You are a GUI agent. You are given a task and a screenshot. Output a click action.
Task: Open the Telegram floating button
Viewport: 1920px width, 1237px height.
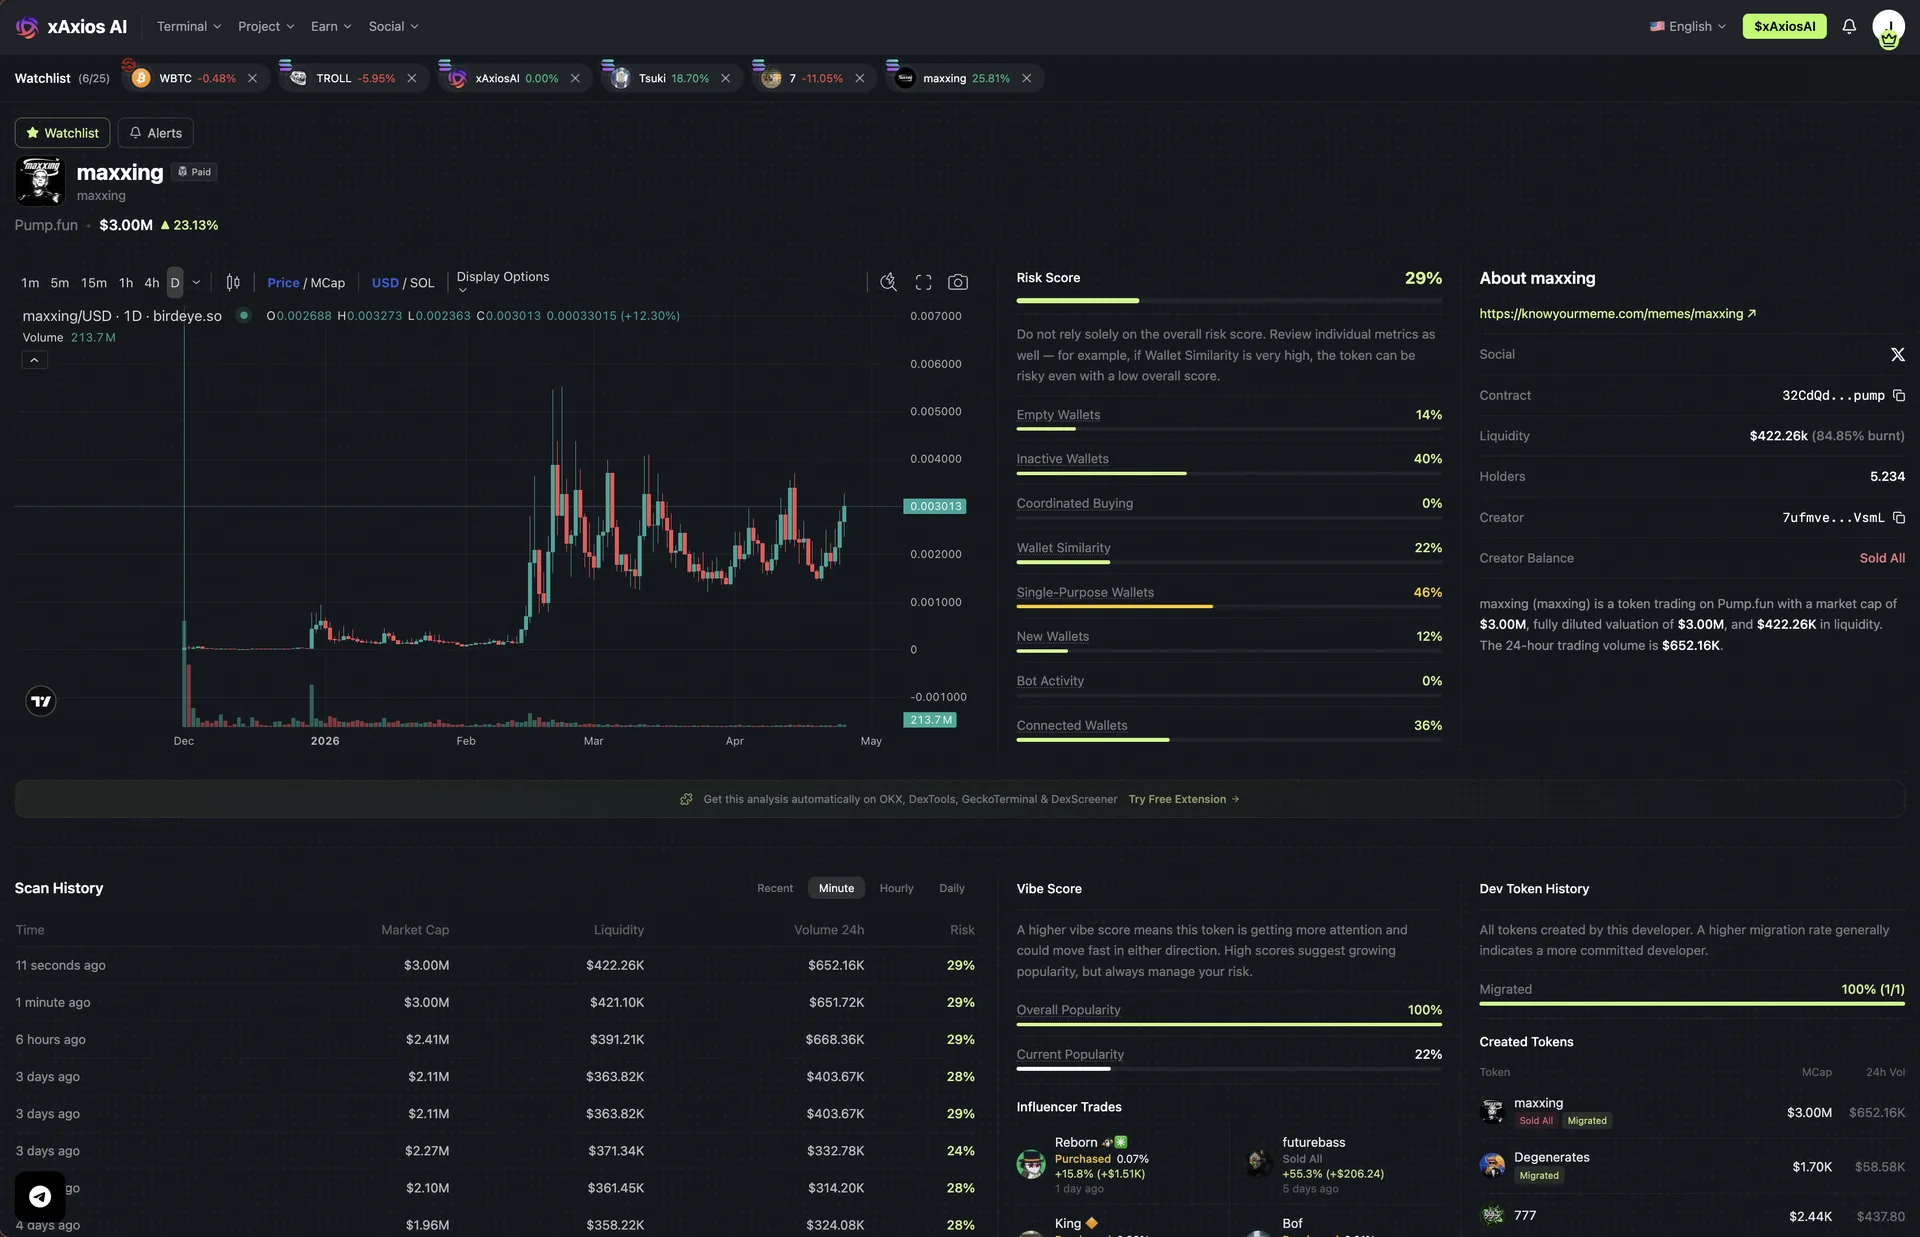tap(40, 1196)
